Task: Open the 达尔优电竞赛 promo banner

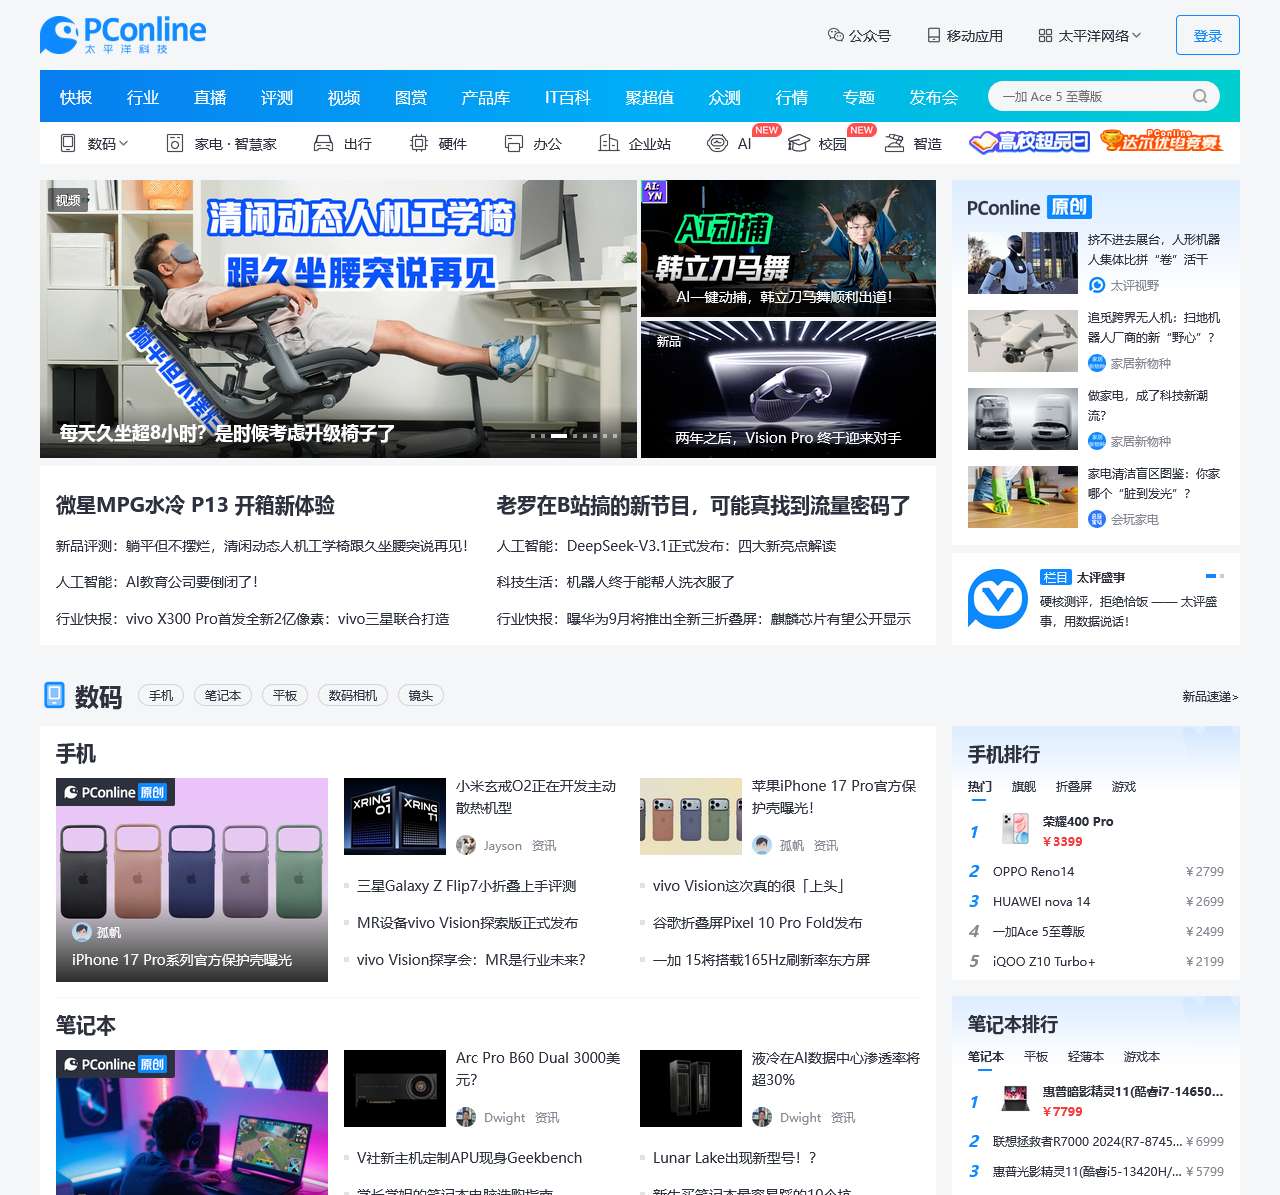Action: point(1161,141)
